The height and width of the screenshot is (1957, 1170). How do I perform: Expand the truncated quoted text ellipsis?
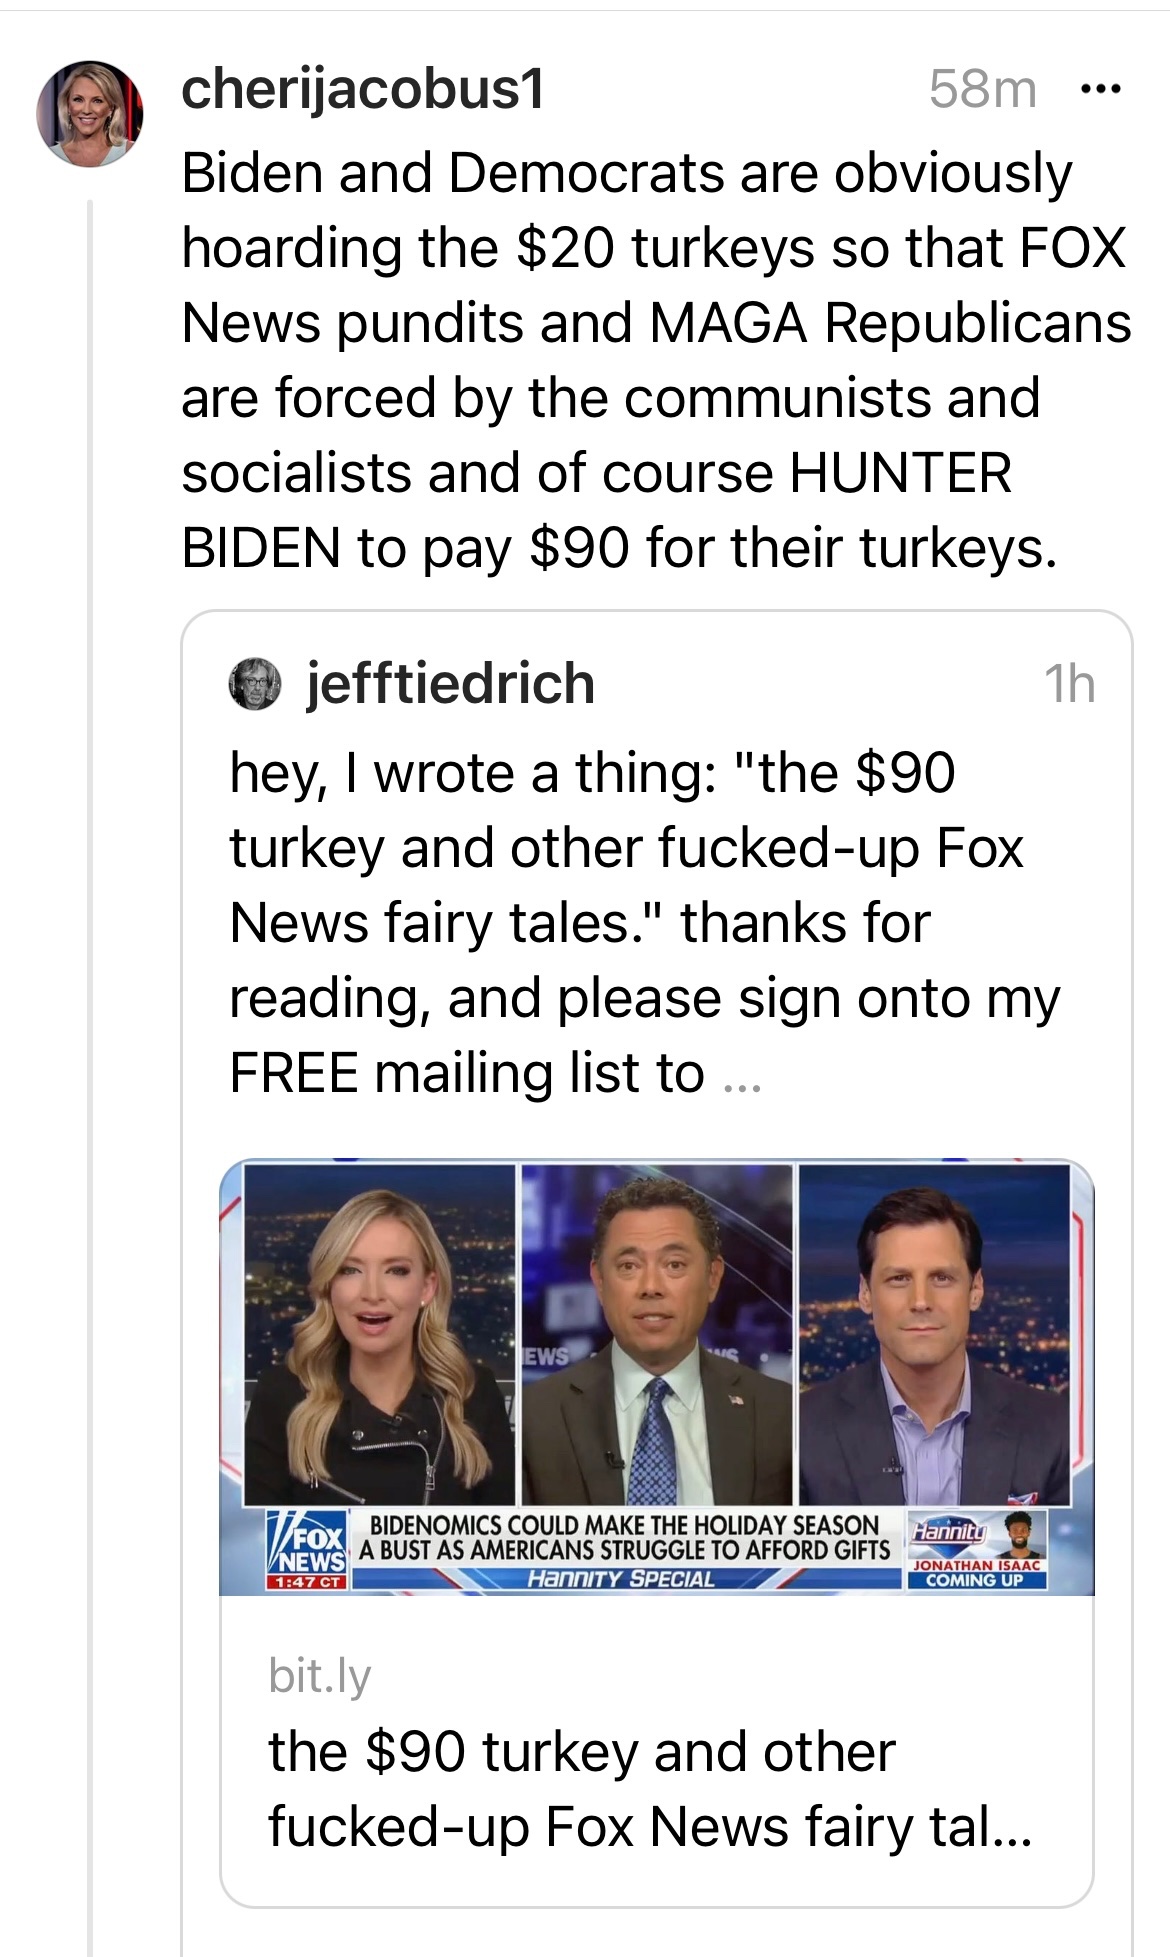point(742,1078)
